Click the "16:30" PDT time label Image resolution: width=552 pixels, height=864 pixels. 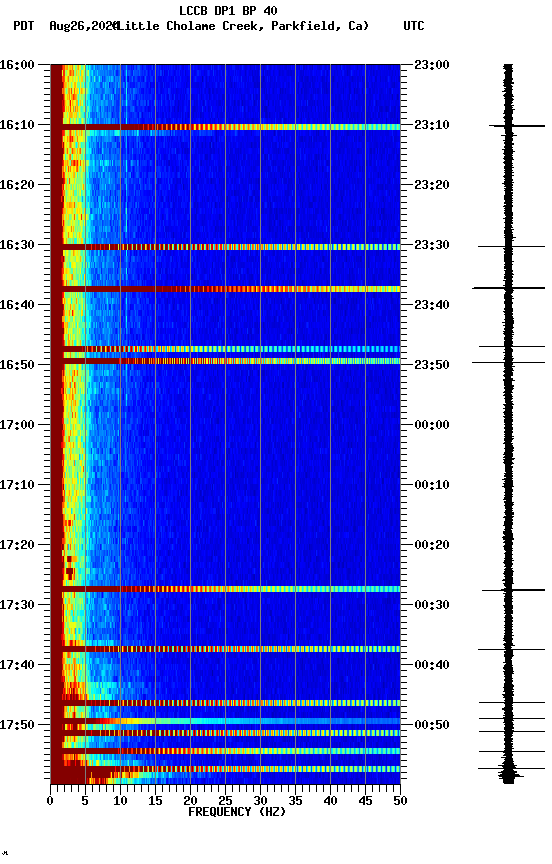point(17,245)
